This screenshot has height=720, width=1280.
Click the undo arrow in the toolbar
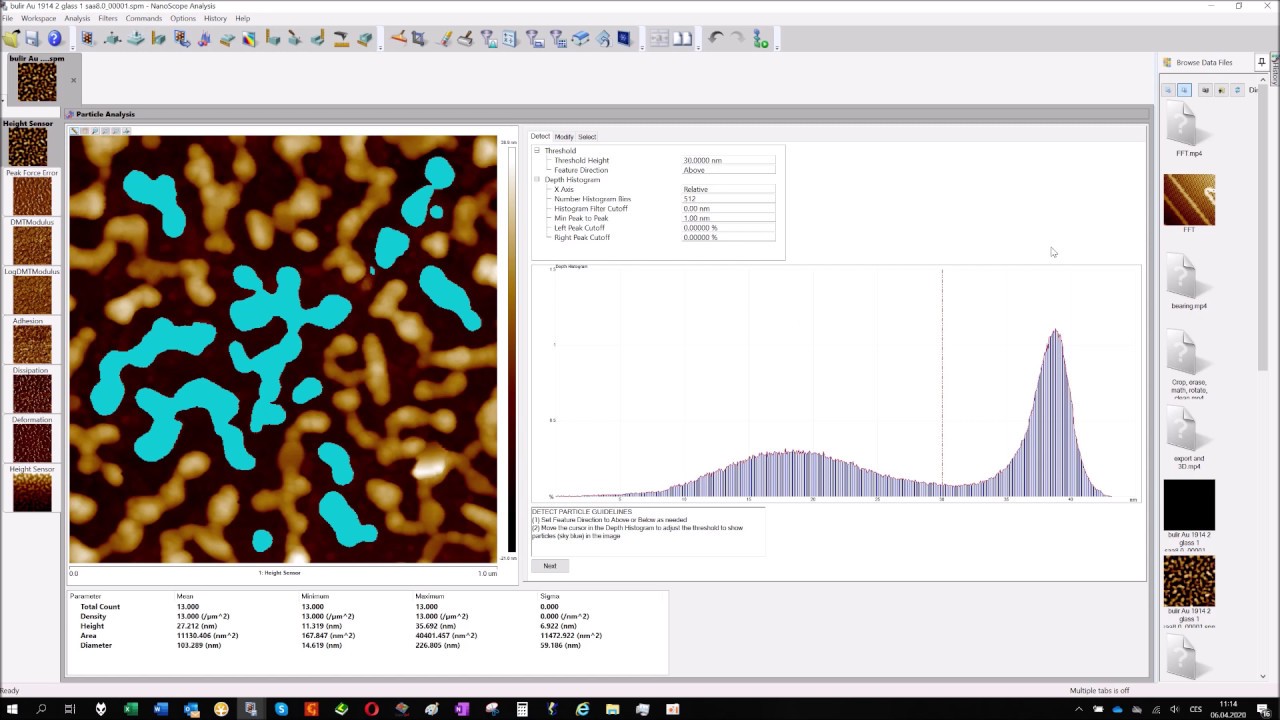716,39
